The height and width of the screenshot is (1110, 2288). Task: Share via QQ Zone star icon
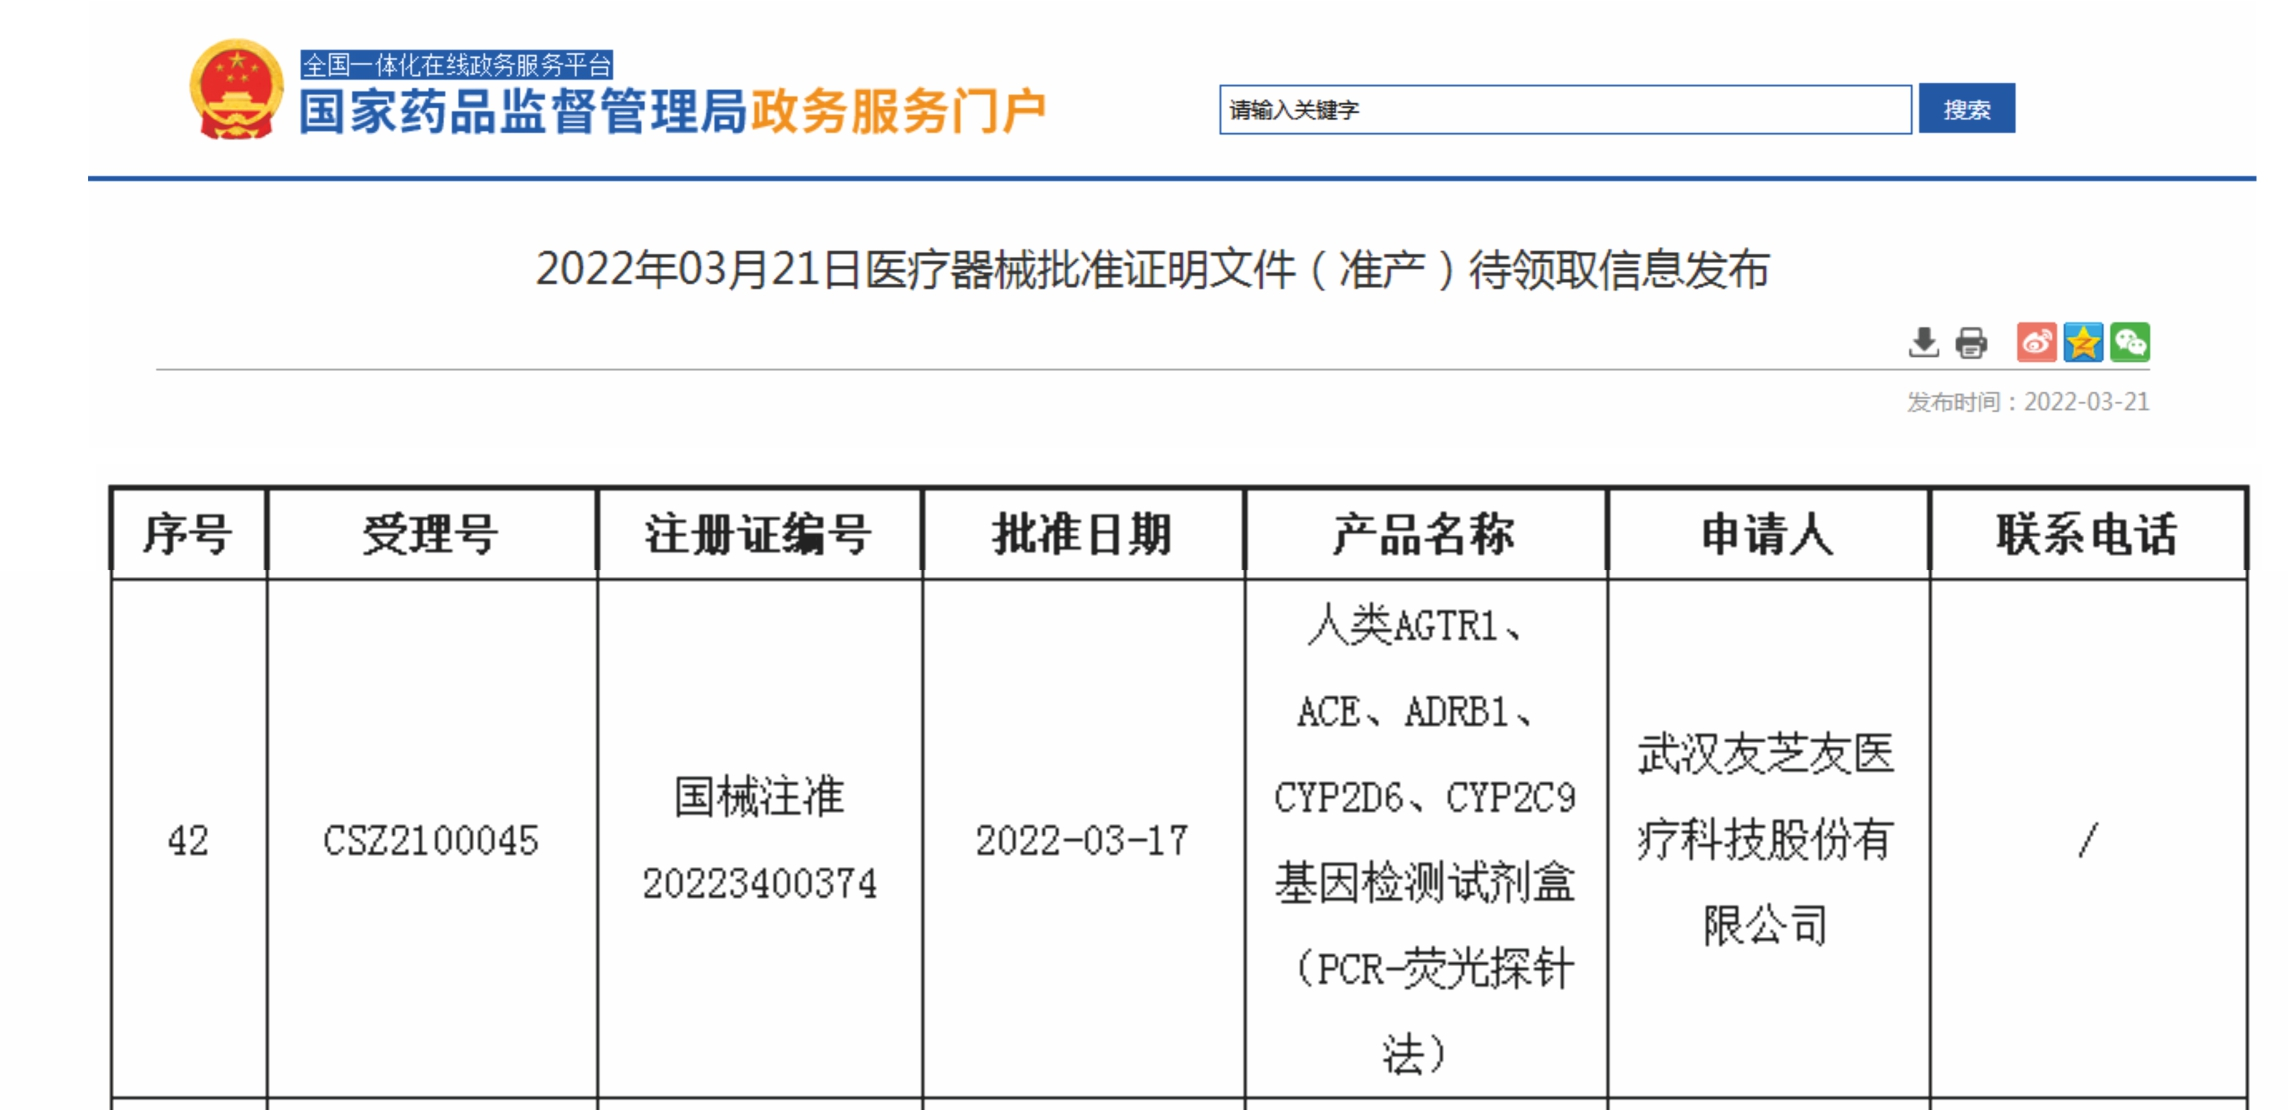[2083, 342]
